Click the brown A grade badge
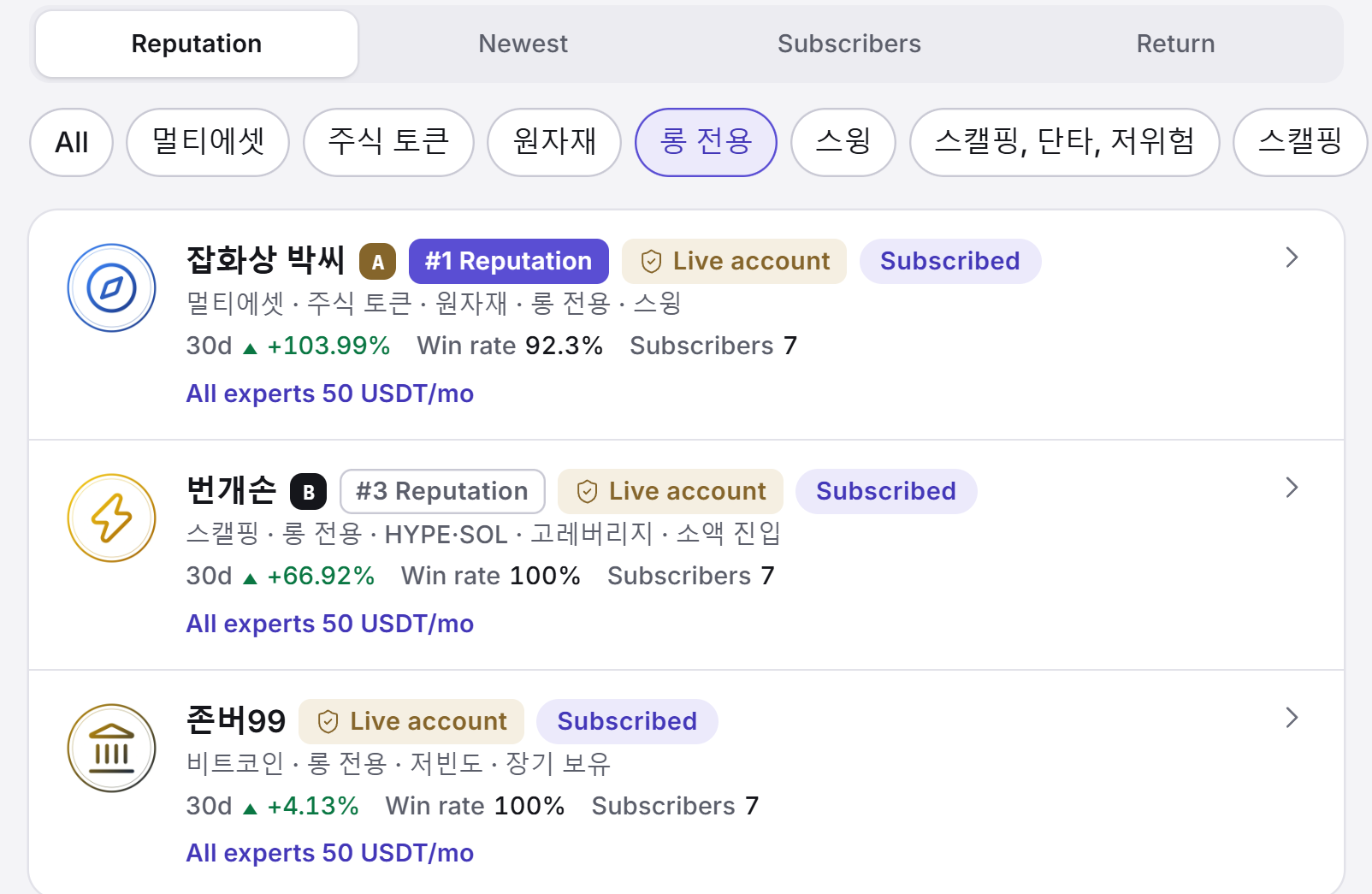 [378, 262]
